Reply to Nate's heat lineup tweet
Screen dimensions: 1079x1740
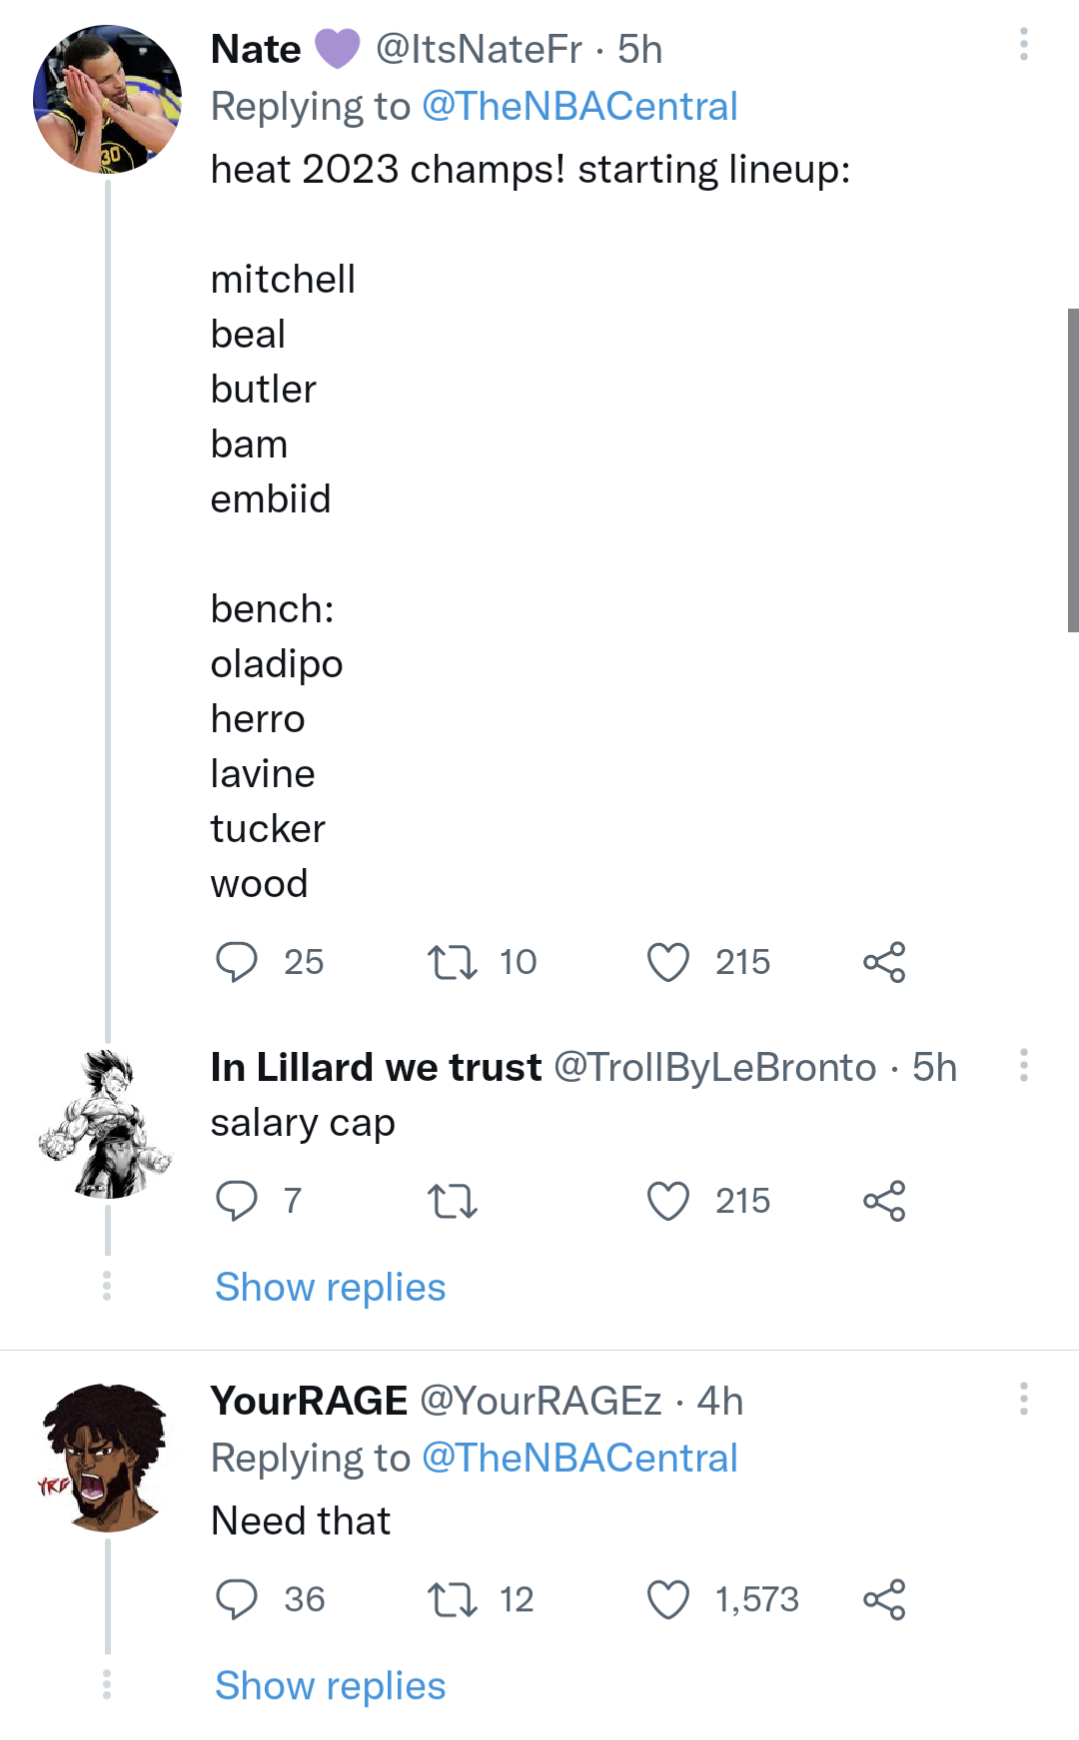click(237, 962)
